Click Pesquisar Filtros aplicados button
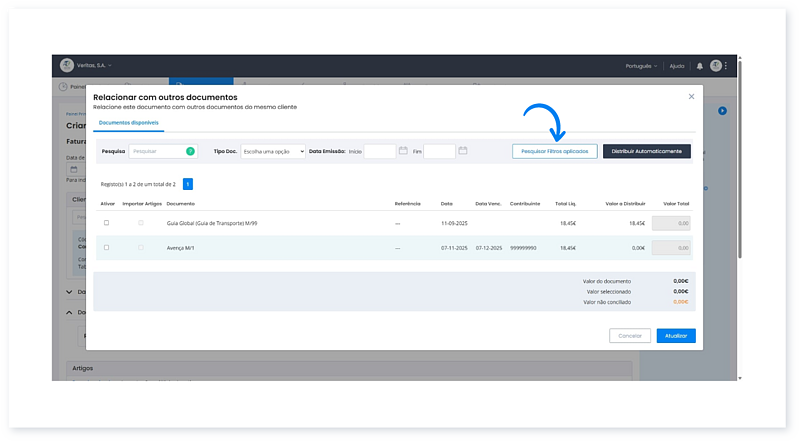800x442 pixels. click(555, 151)
